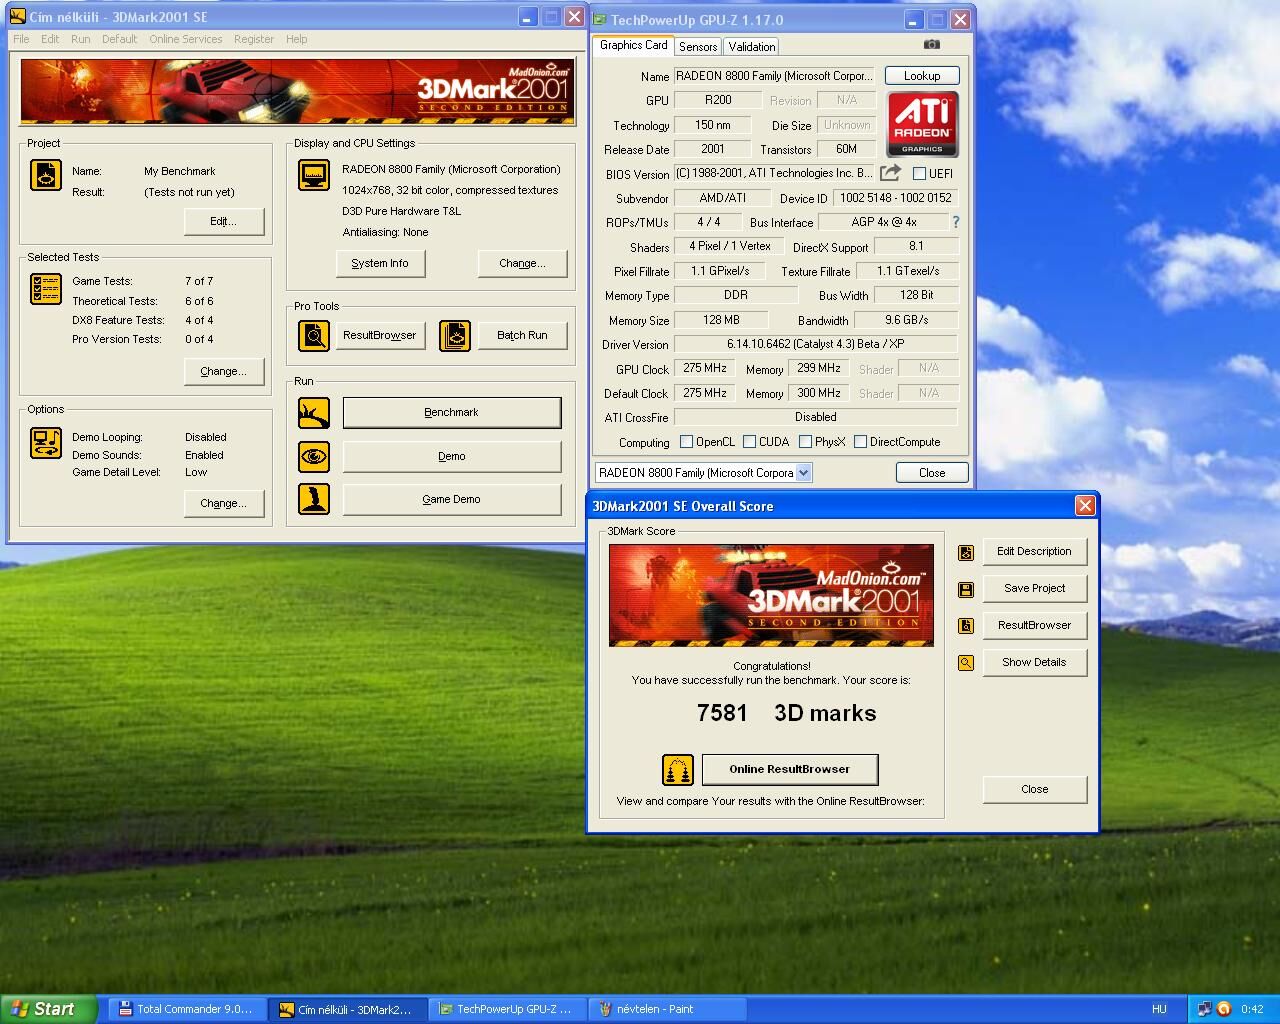Switch to névtelen - Paint in the taskbar

pyautogui.click(x=667, y=1009)
